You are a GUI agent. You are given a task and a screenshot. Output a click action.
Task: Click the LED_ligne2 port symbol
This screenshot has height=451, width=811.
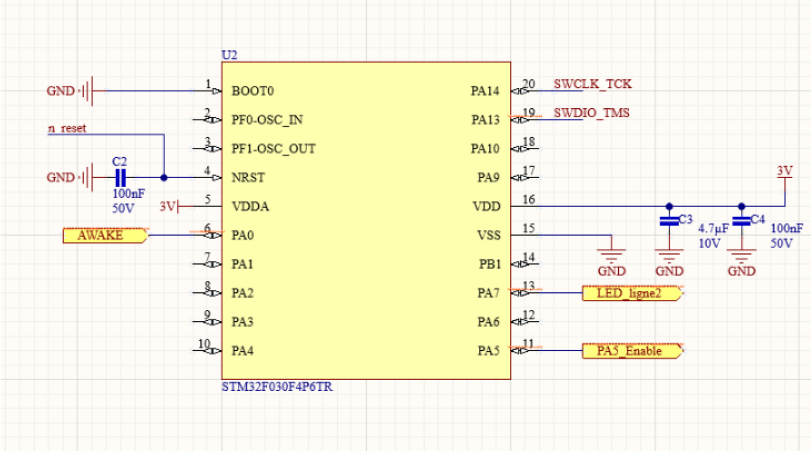coord(630,293)
